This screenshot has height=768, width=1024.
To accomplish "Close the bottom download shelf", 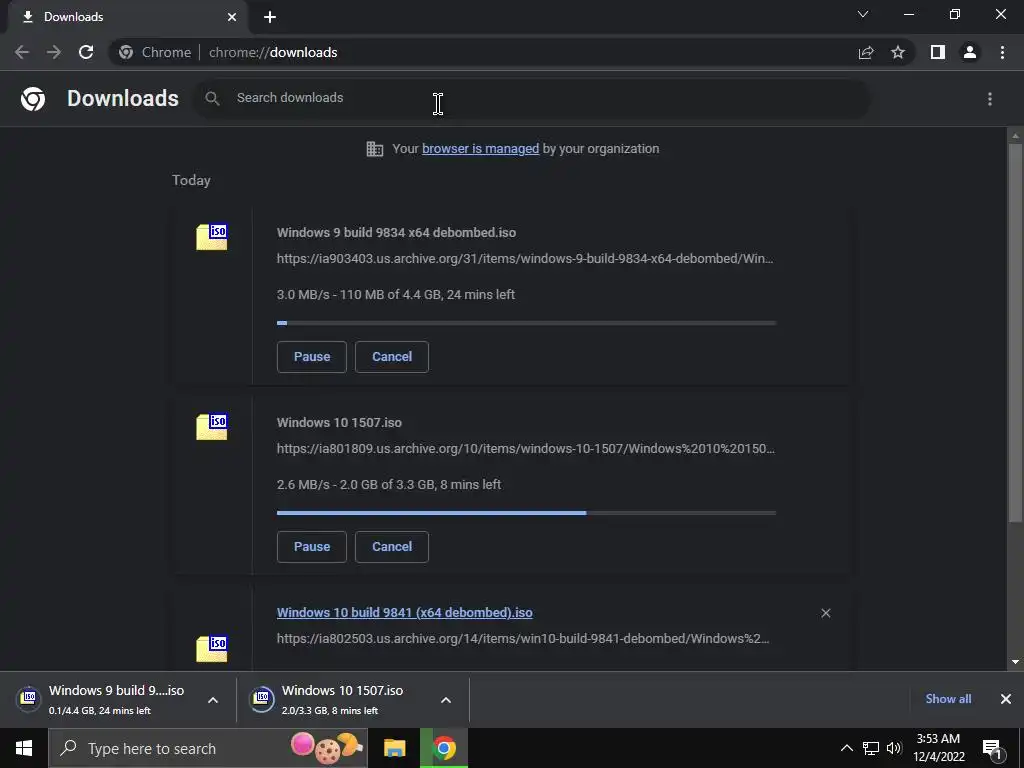I will point(1006,699).
